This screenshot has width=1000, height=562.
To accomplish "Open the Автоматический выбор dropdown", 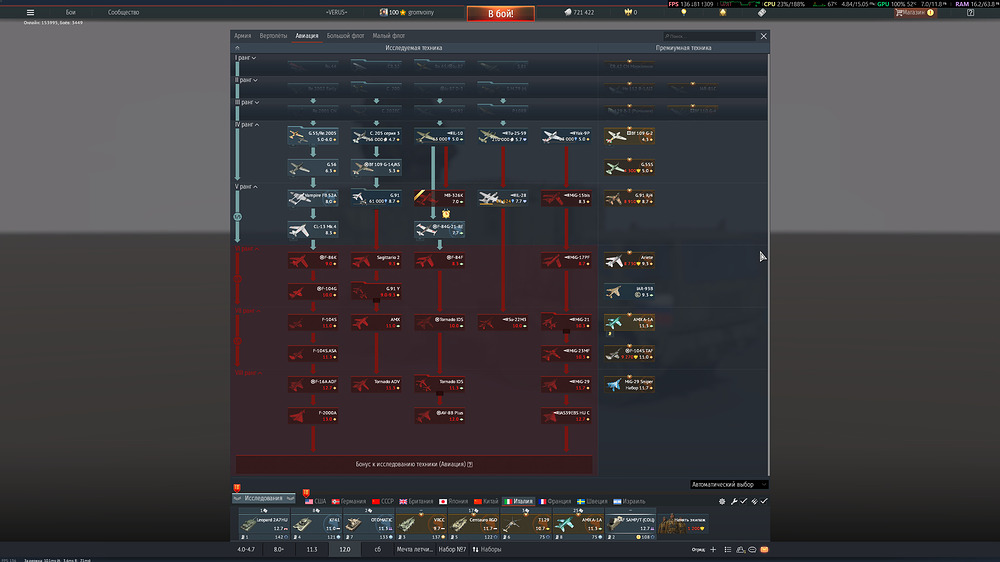I will 729,484.
